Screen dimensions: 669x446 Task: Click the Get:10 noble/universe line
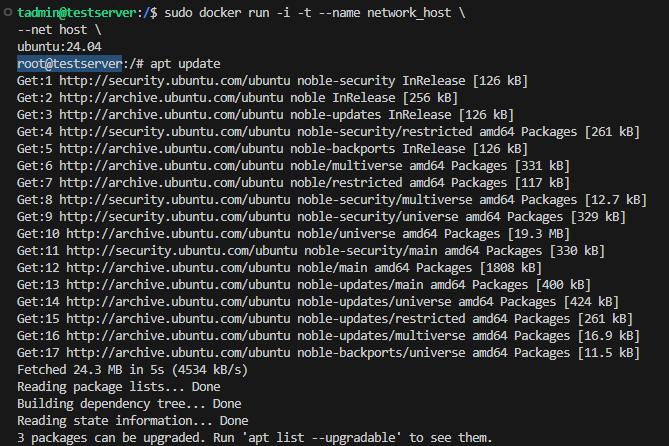(293, 234)
